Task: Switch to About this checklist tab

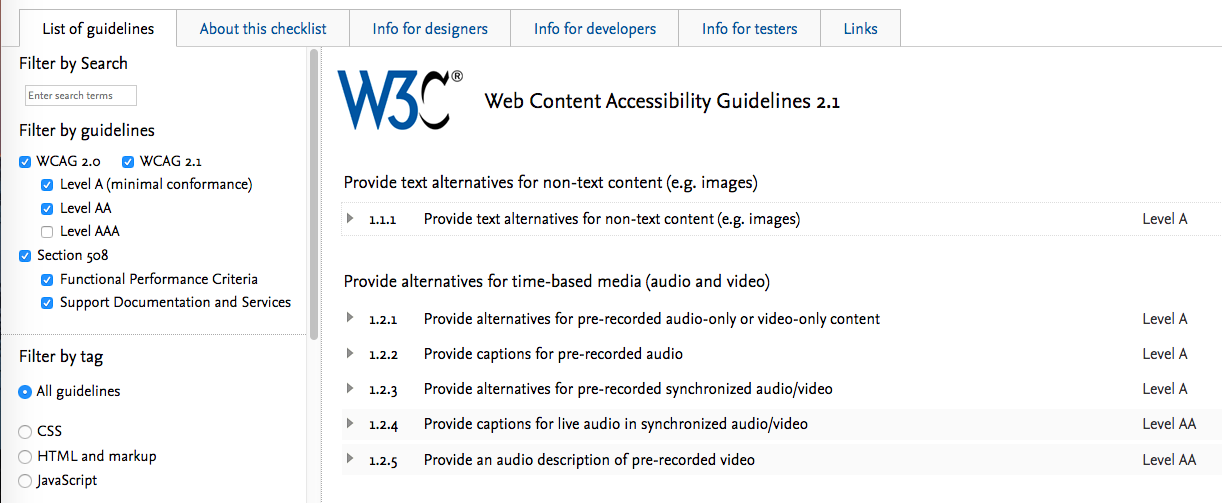Action: pyautogui.click(x=263, y=29)
